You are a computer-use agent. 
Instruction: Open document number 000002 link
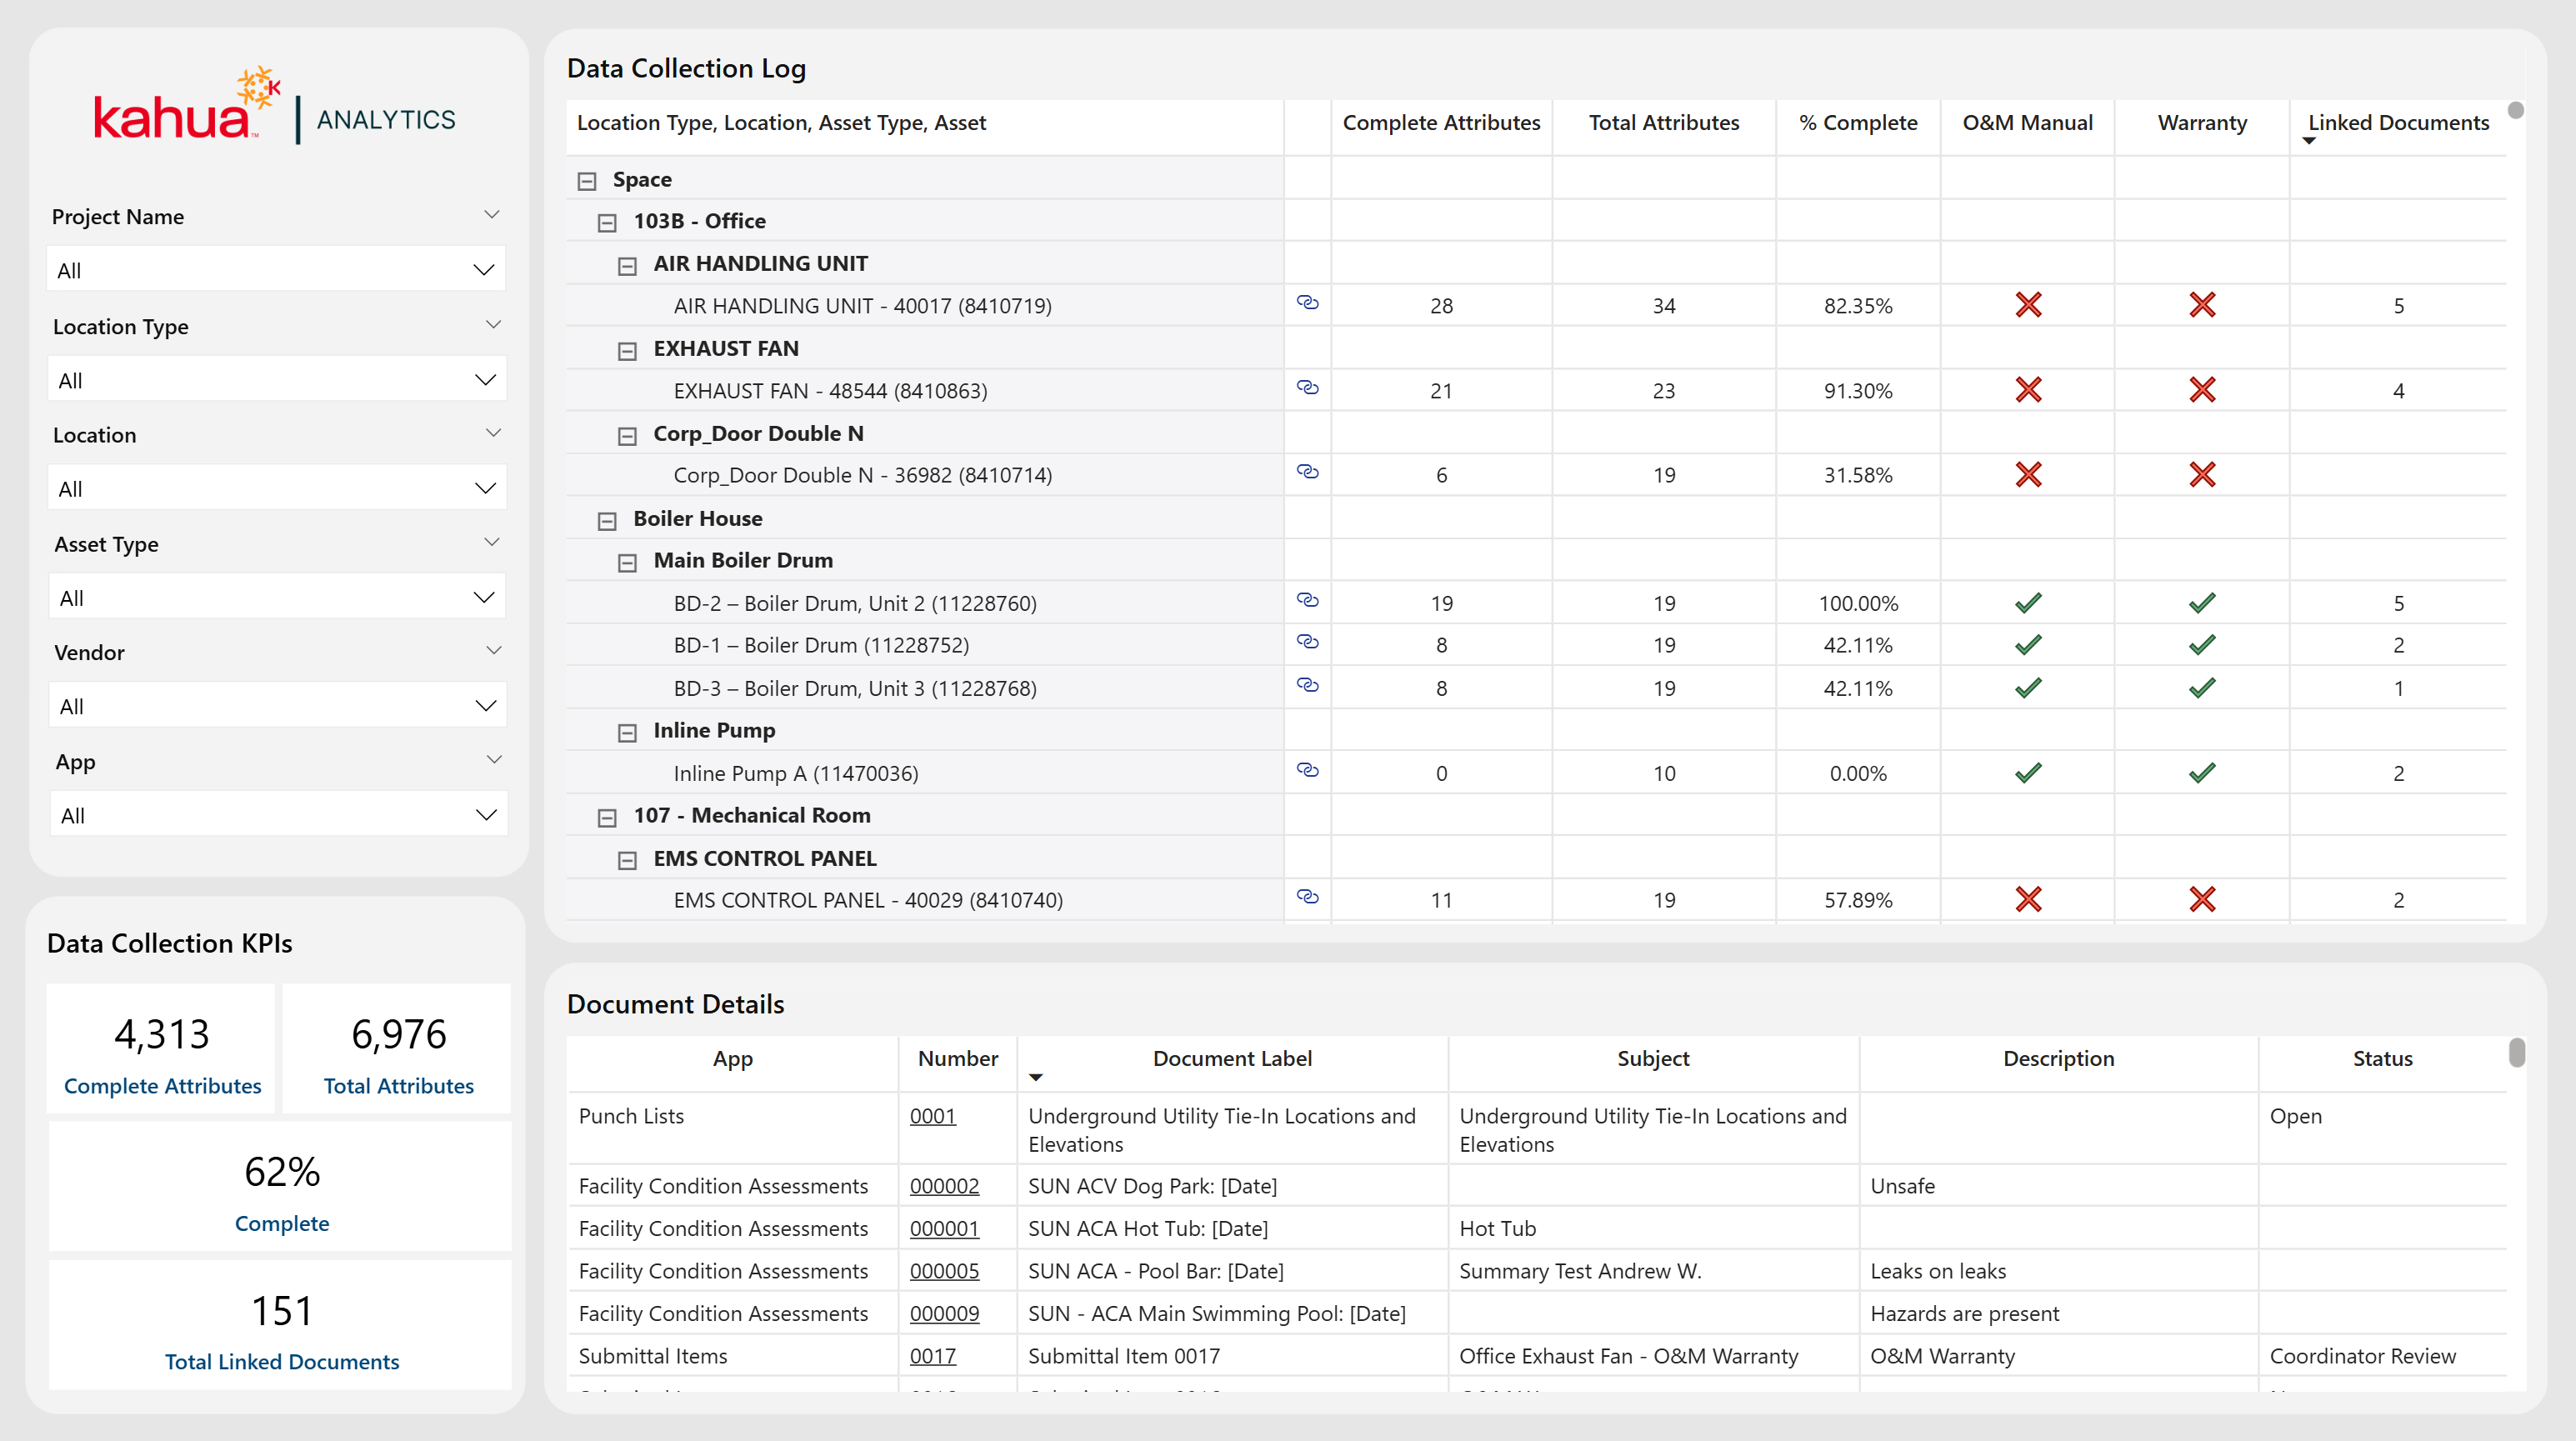coord(943,1186)
